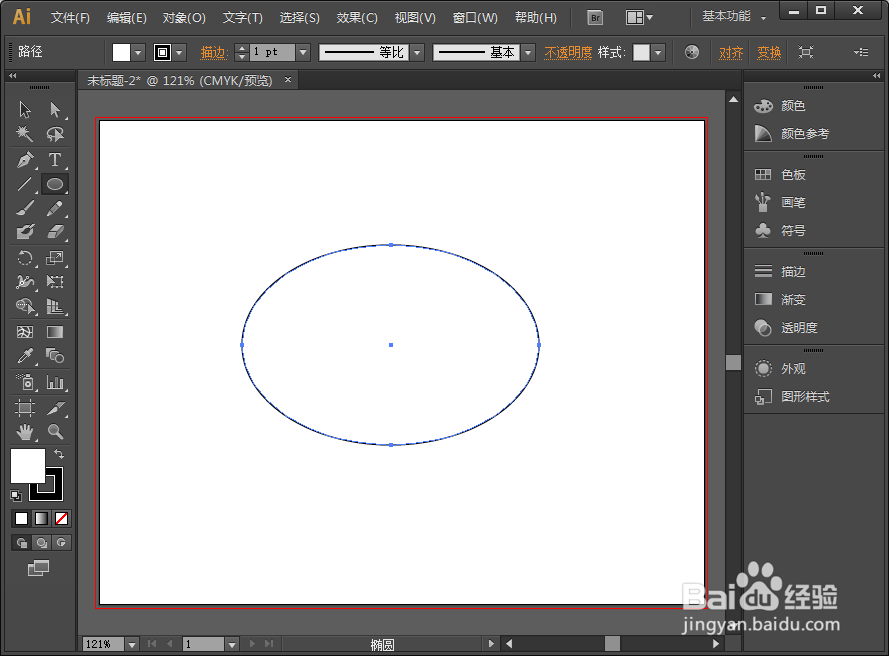Open the 窗口(W) menu

(475, 18)
